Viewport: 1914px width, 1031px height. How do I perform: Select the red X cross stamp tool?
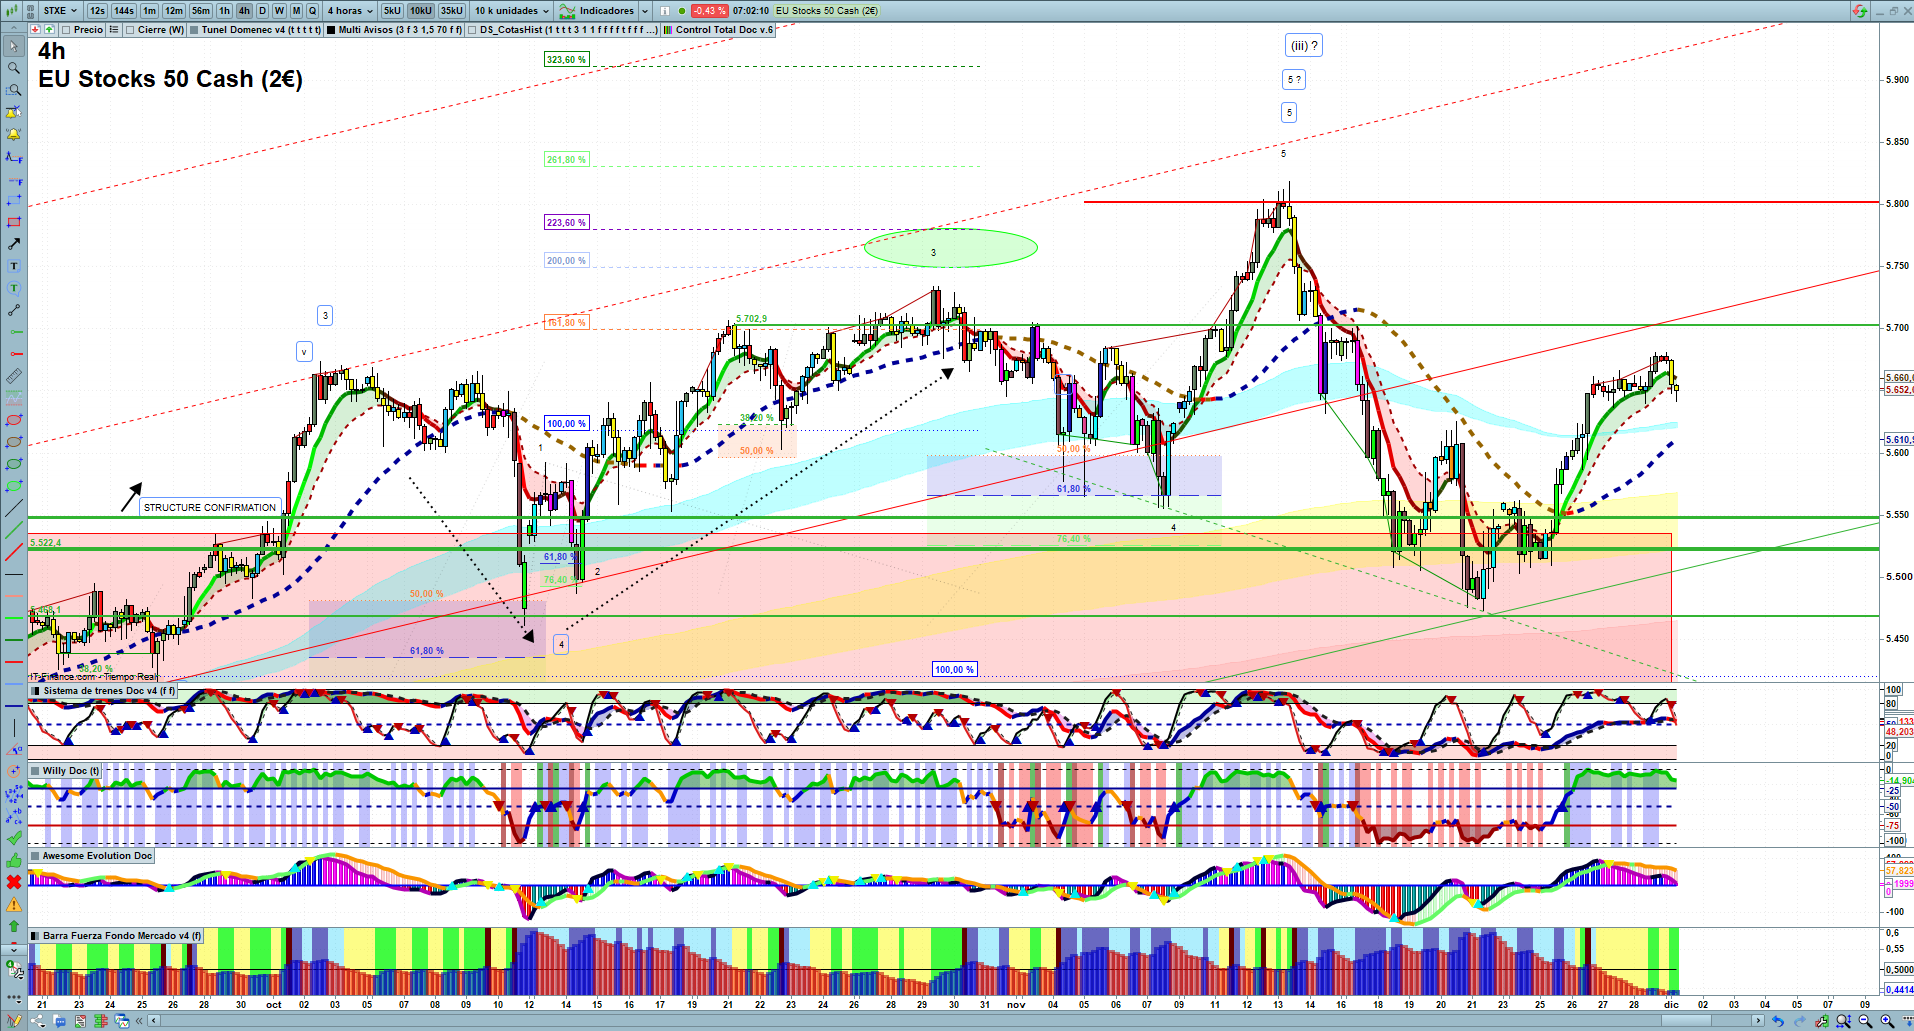point(14,882)
